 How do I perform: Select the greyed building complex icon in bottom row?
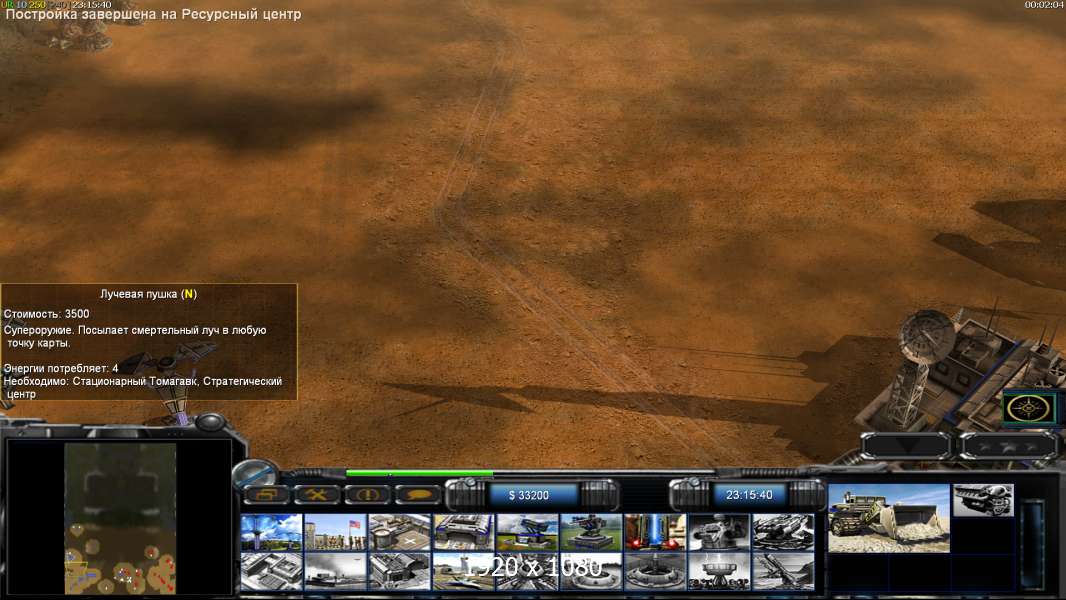271,571
